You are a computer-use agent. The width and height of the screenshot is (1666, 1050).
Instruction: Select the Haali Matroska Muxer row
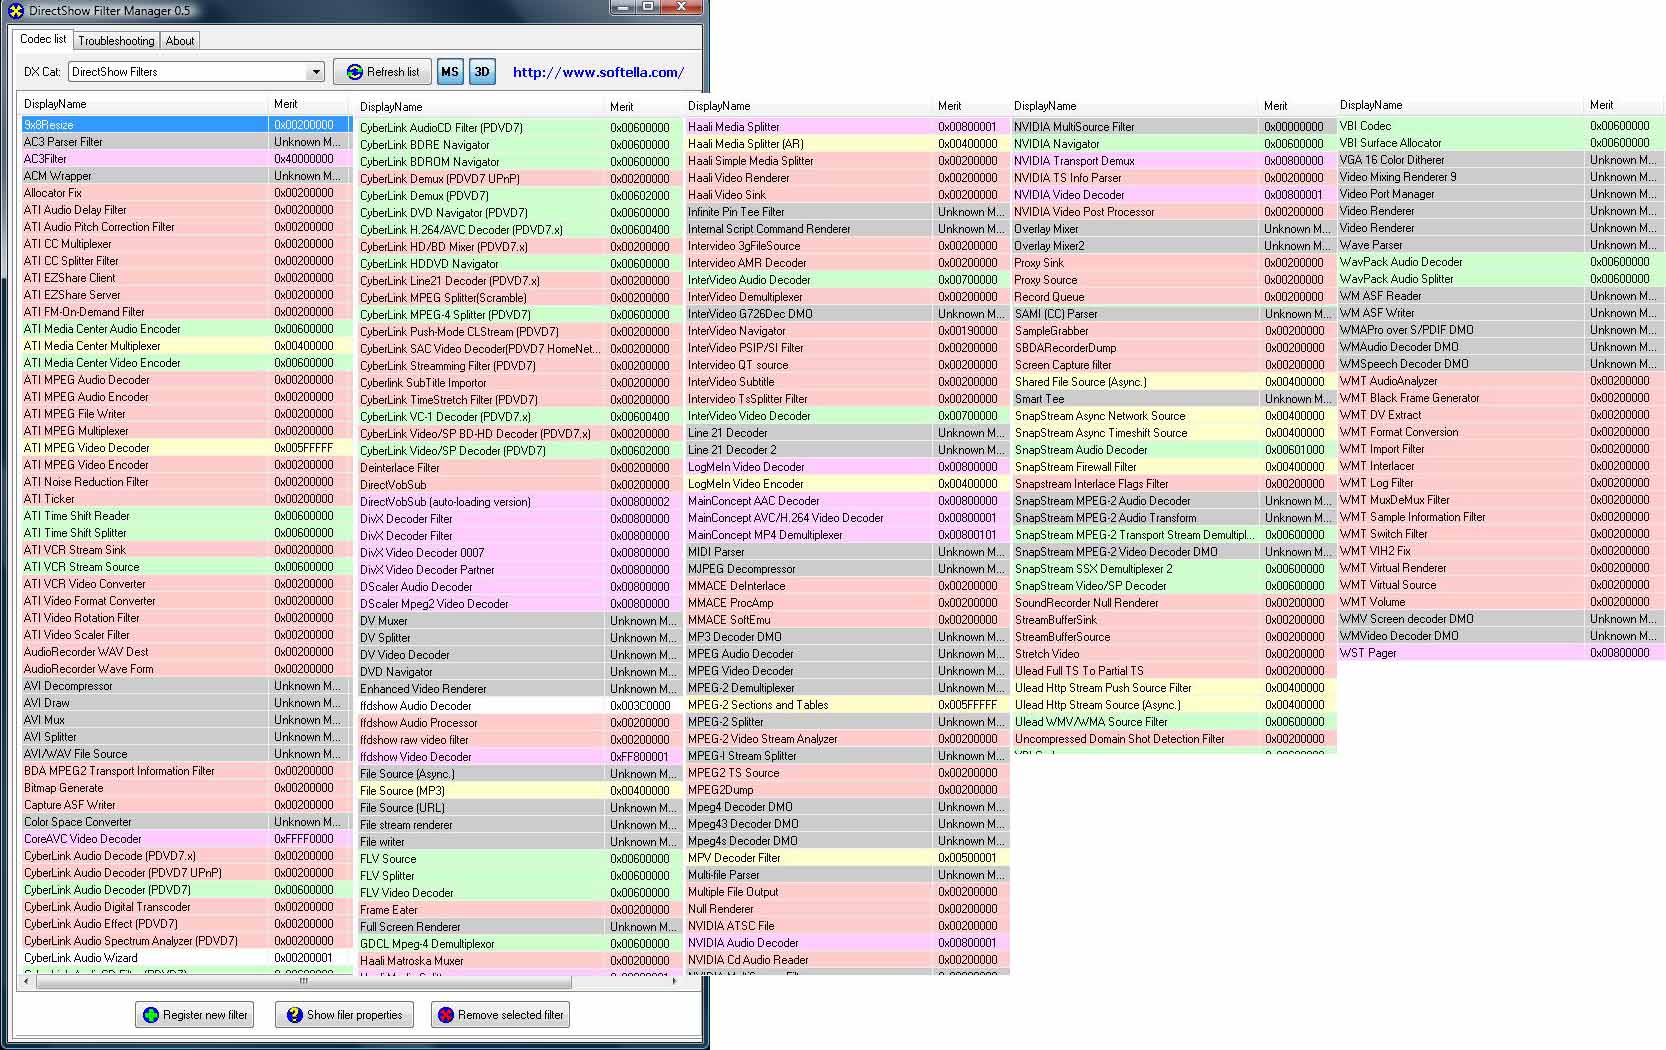point(518,961)
